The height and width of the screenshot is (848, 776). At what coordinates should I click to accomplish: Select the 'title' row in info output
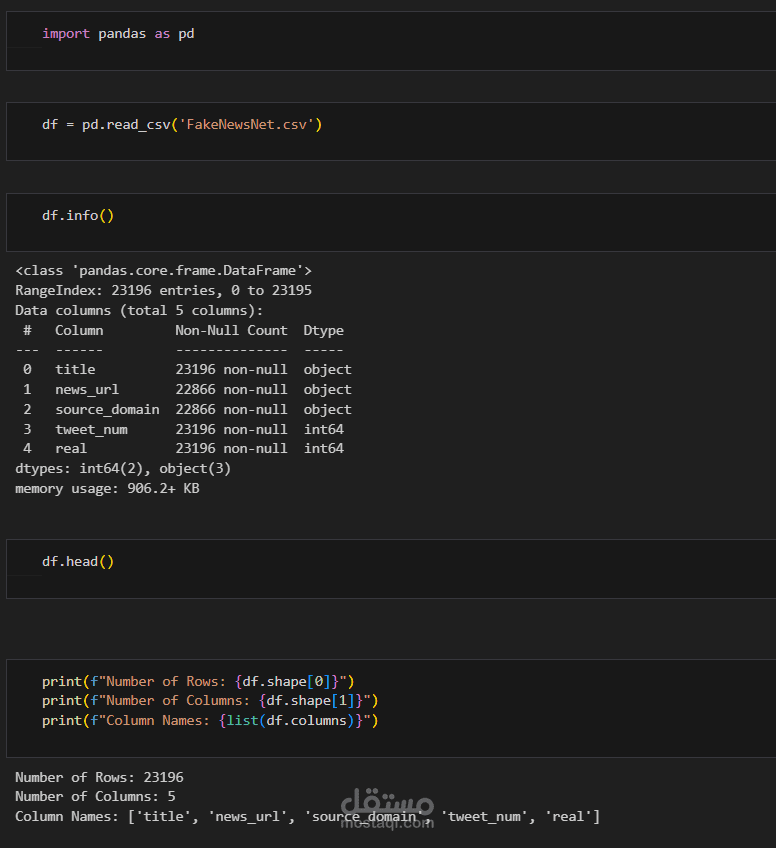click(x=185, y=369)
